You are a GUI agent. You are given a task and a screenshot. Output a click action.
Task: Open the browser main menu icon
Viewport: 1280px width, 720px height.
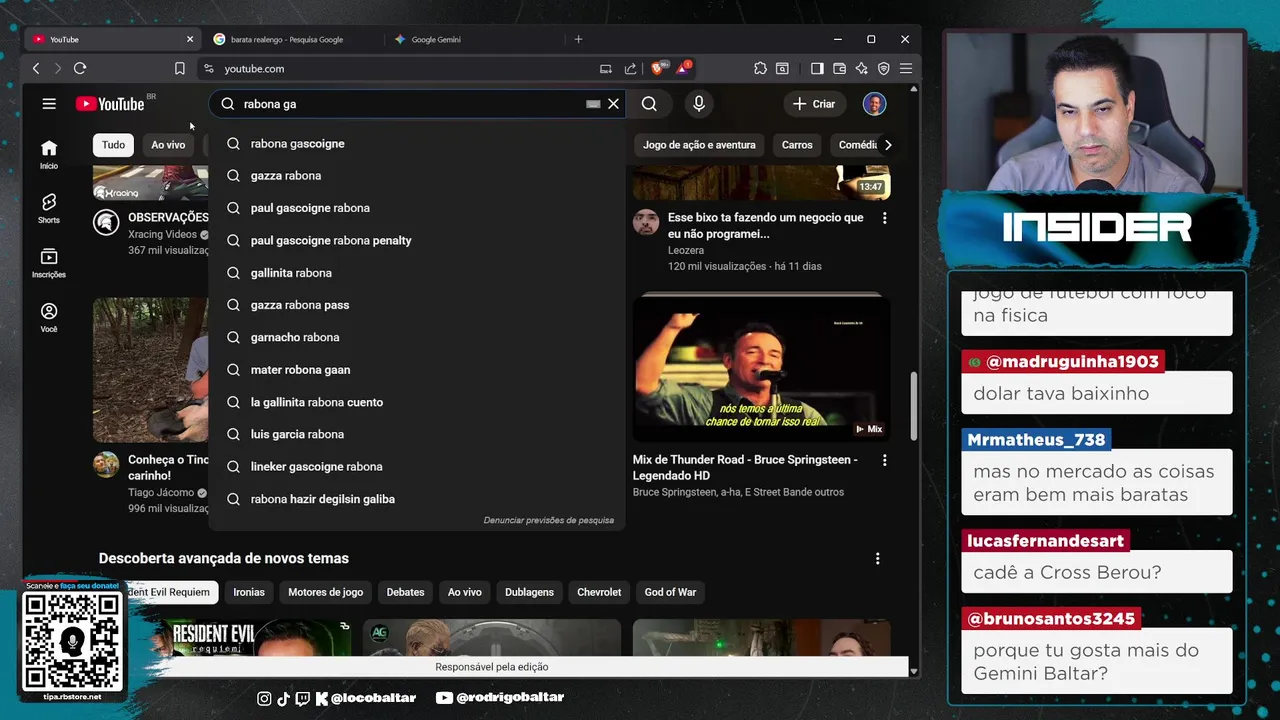(905, 68)
